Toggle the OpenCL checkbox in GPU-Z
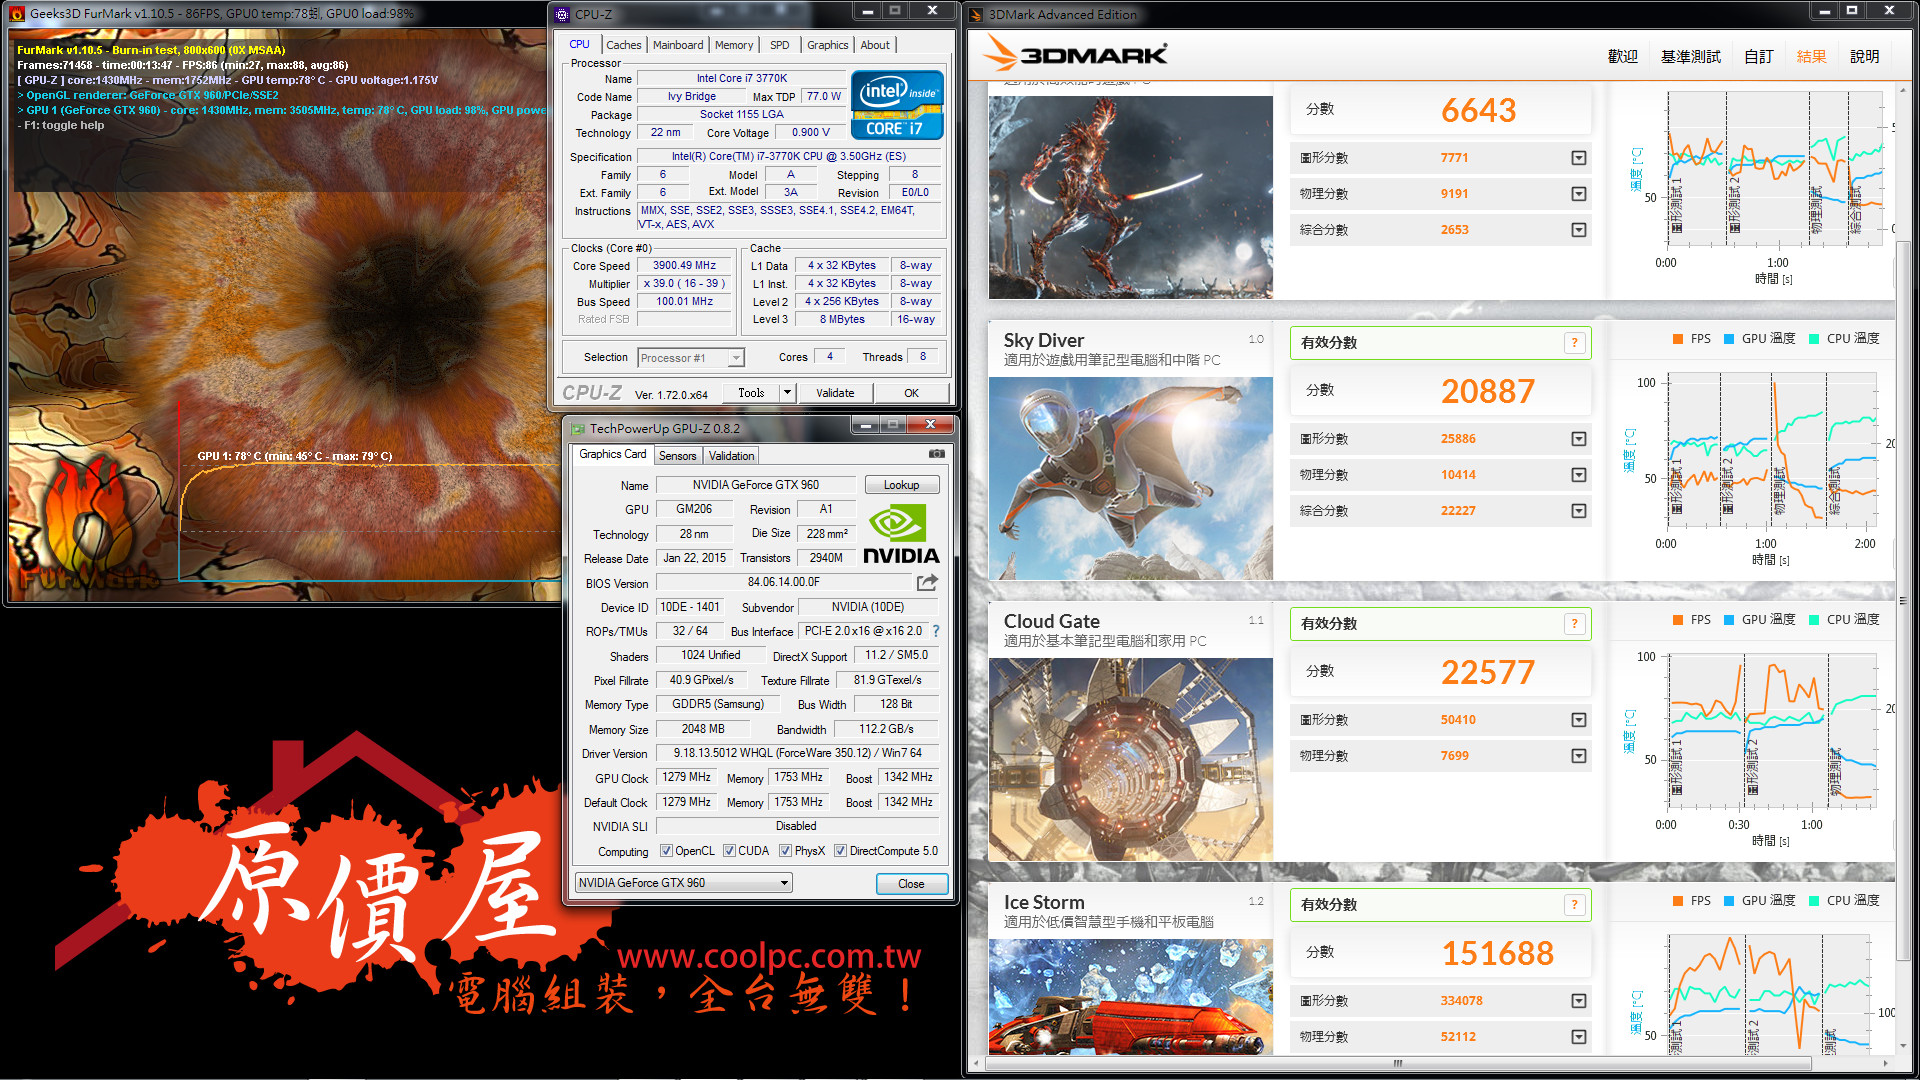 click(x=666, y=851)
